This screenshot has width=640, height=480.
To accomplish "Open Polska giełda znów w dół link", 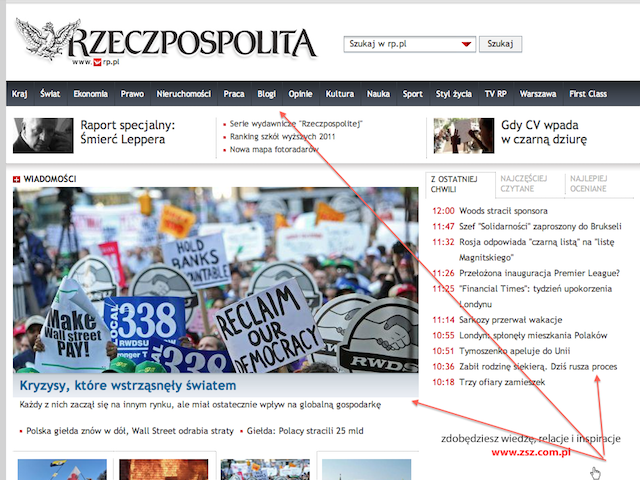I will tap(130, 431).
